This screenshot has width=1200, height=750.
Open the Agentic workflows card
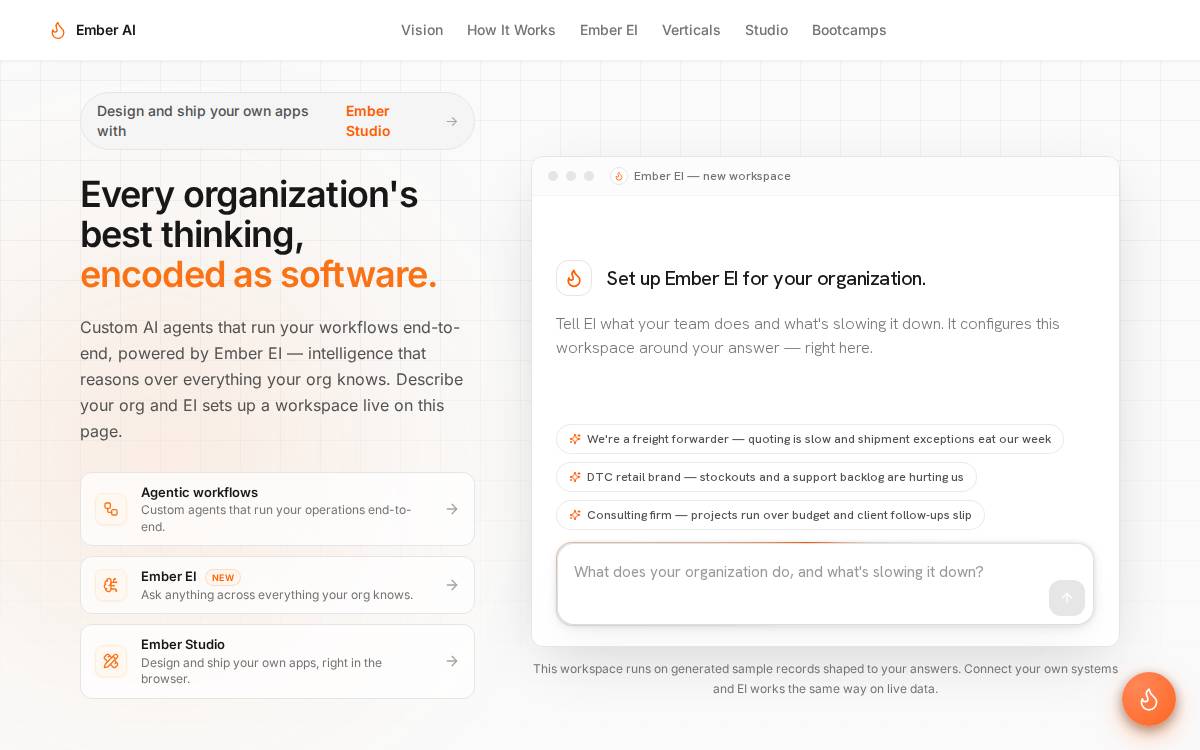pos(277,509)
